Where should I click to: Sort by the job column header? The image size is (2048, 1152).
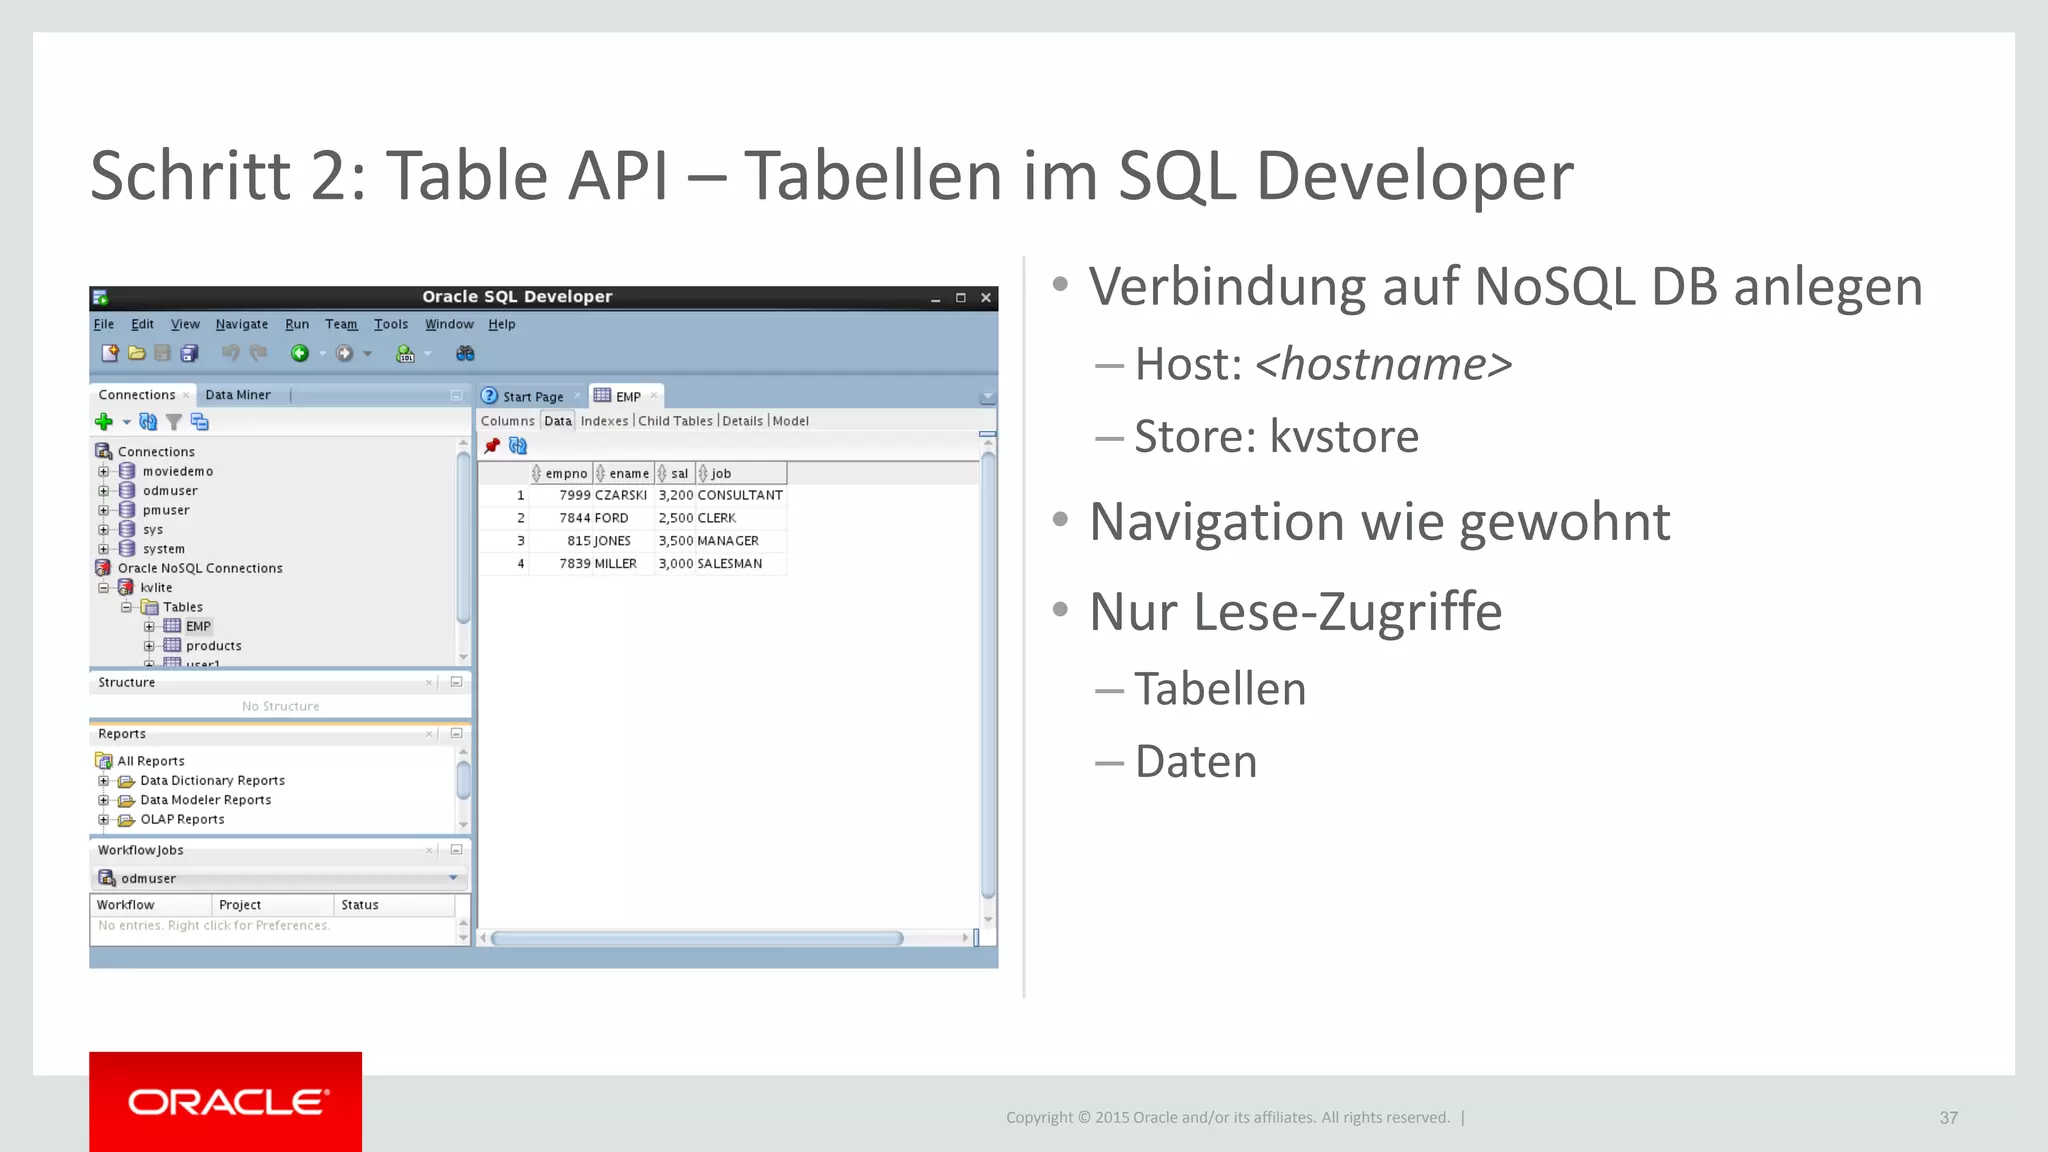click(741, 473)
